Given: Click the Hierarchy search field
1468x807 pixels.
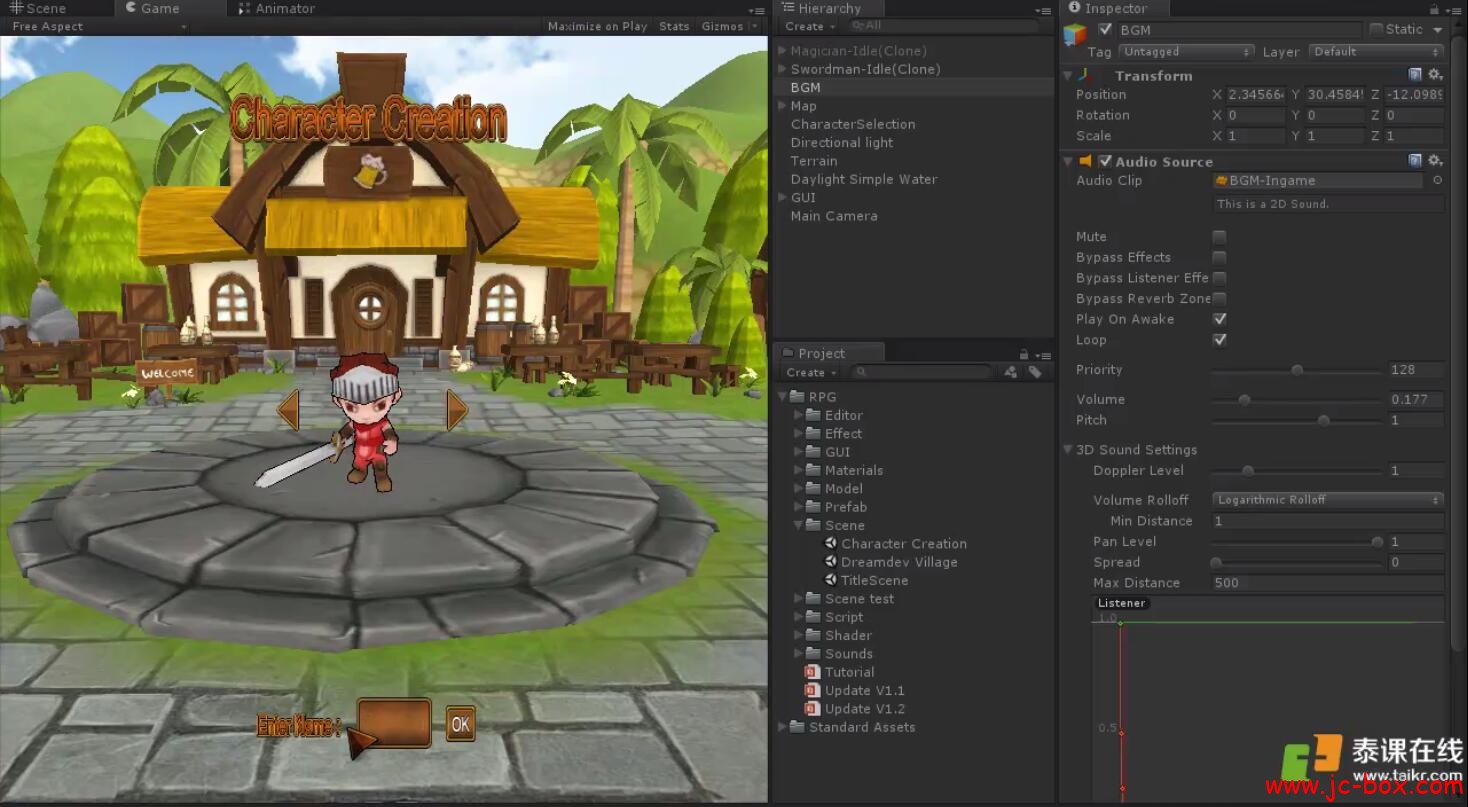Looking at the screenshot, I should point(943,26).
